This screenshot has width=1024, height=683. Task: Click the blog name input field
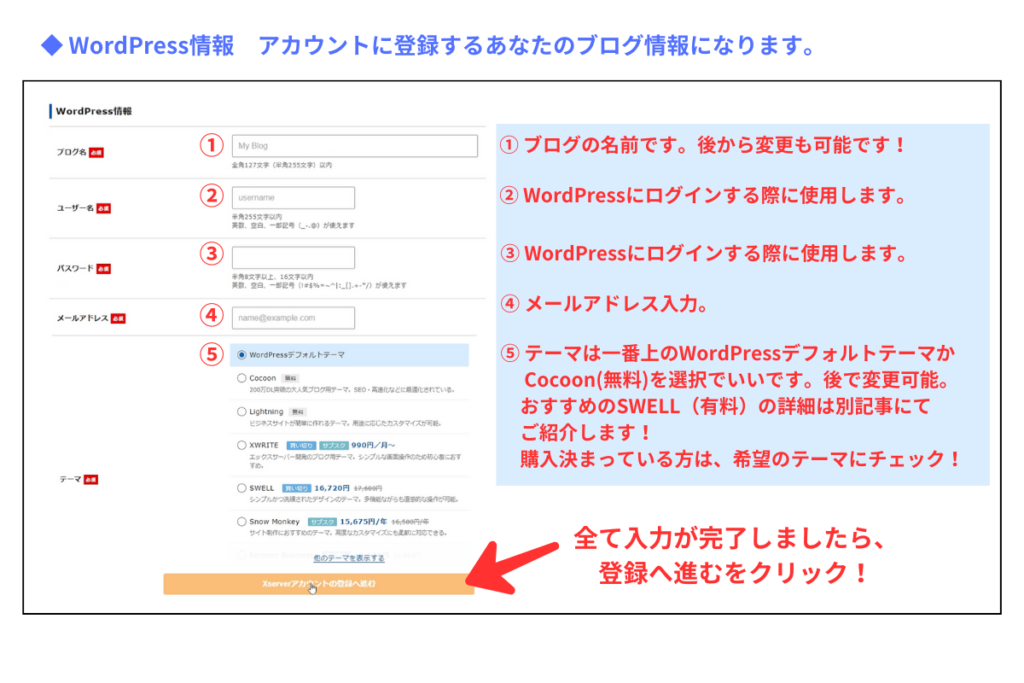pos(355,146)
